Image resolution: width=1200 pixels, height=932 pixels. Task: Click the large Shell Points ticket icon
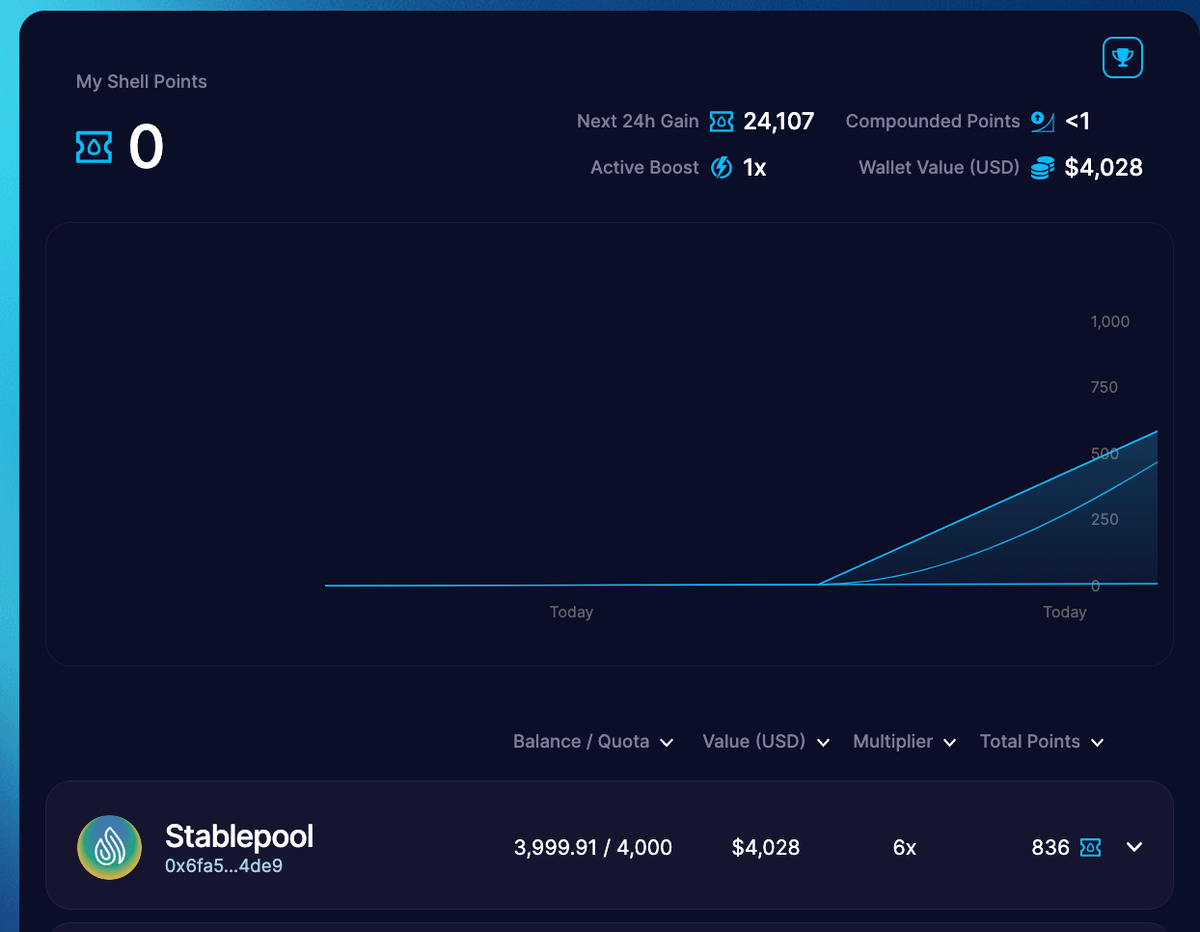[94, 147]
